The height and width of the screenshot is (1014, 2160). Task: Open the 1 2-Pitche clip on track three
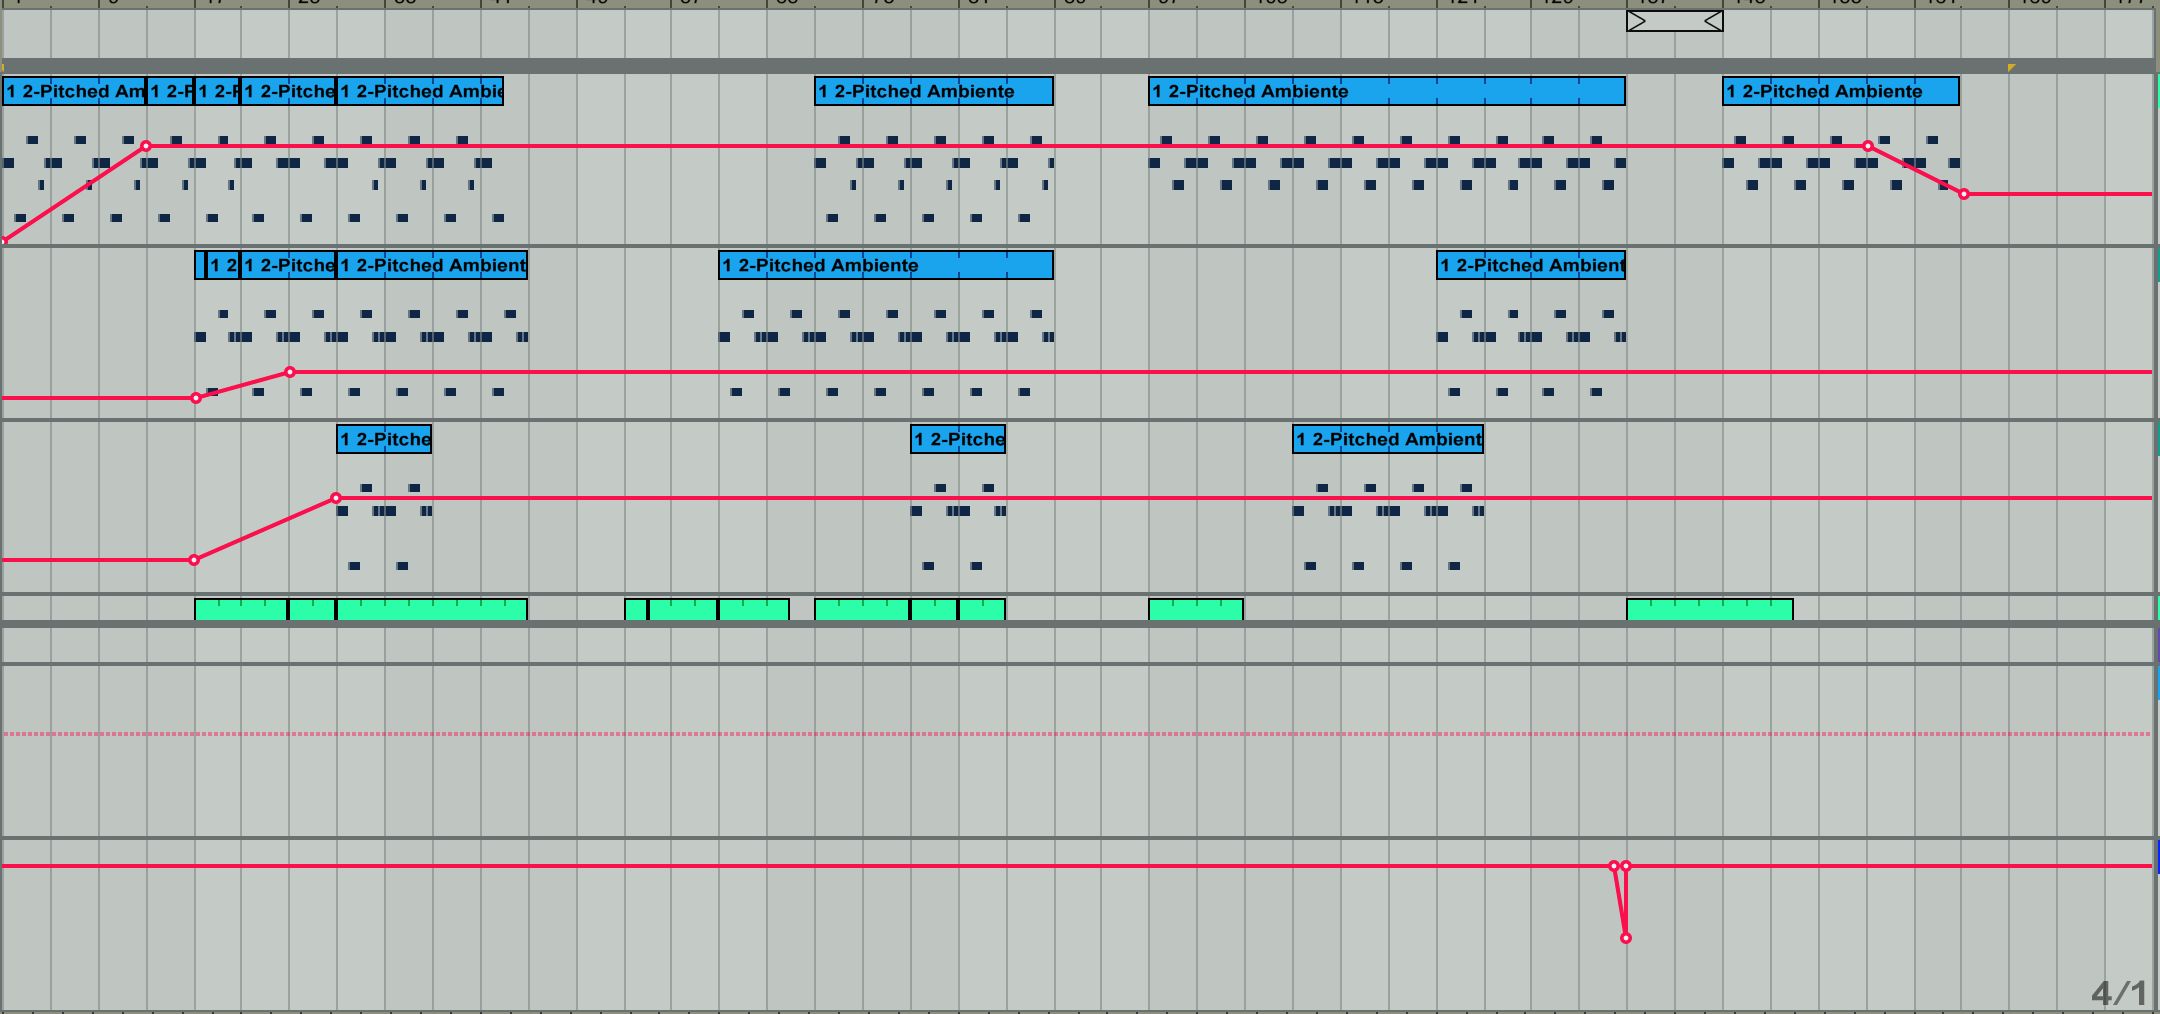383,439
